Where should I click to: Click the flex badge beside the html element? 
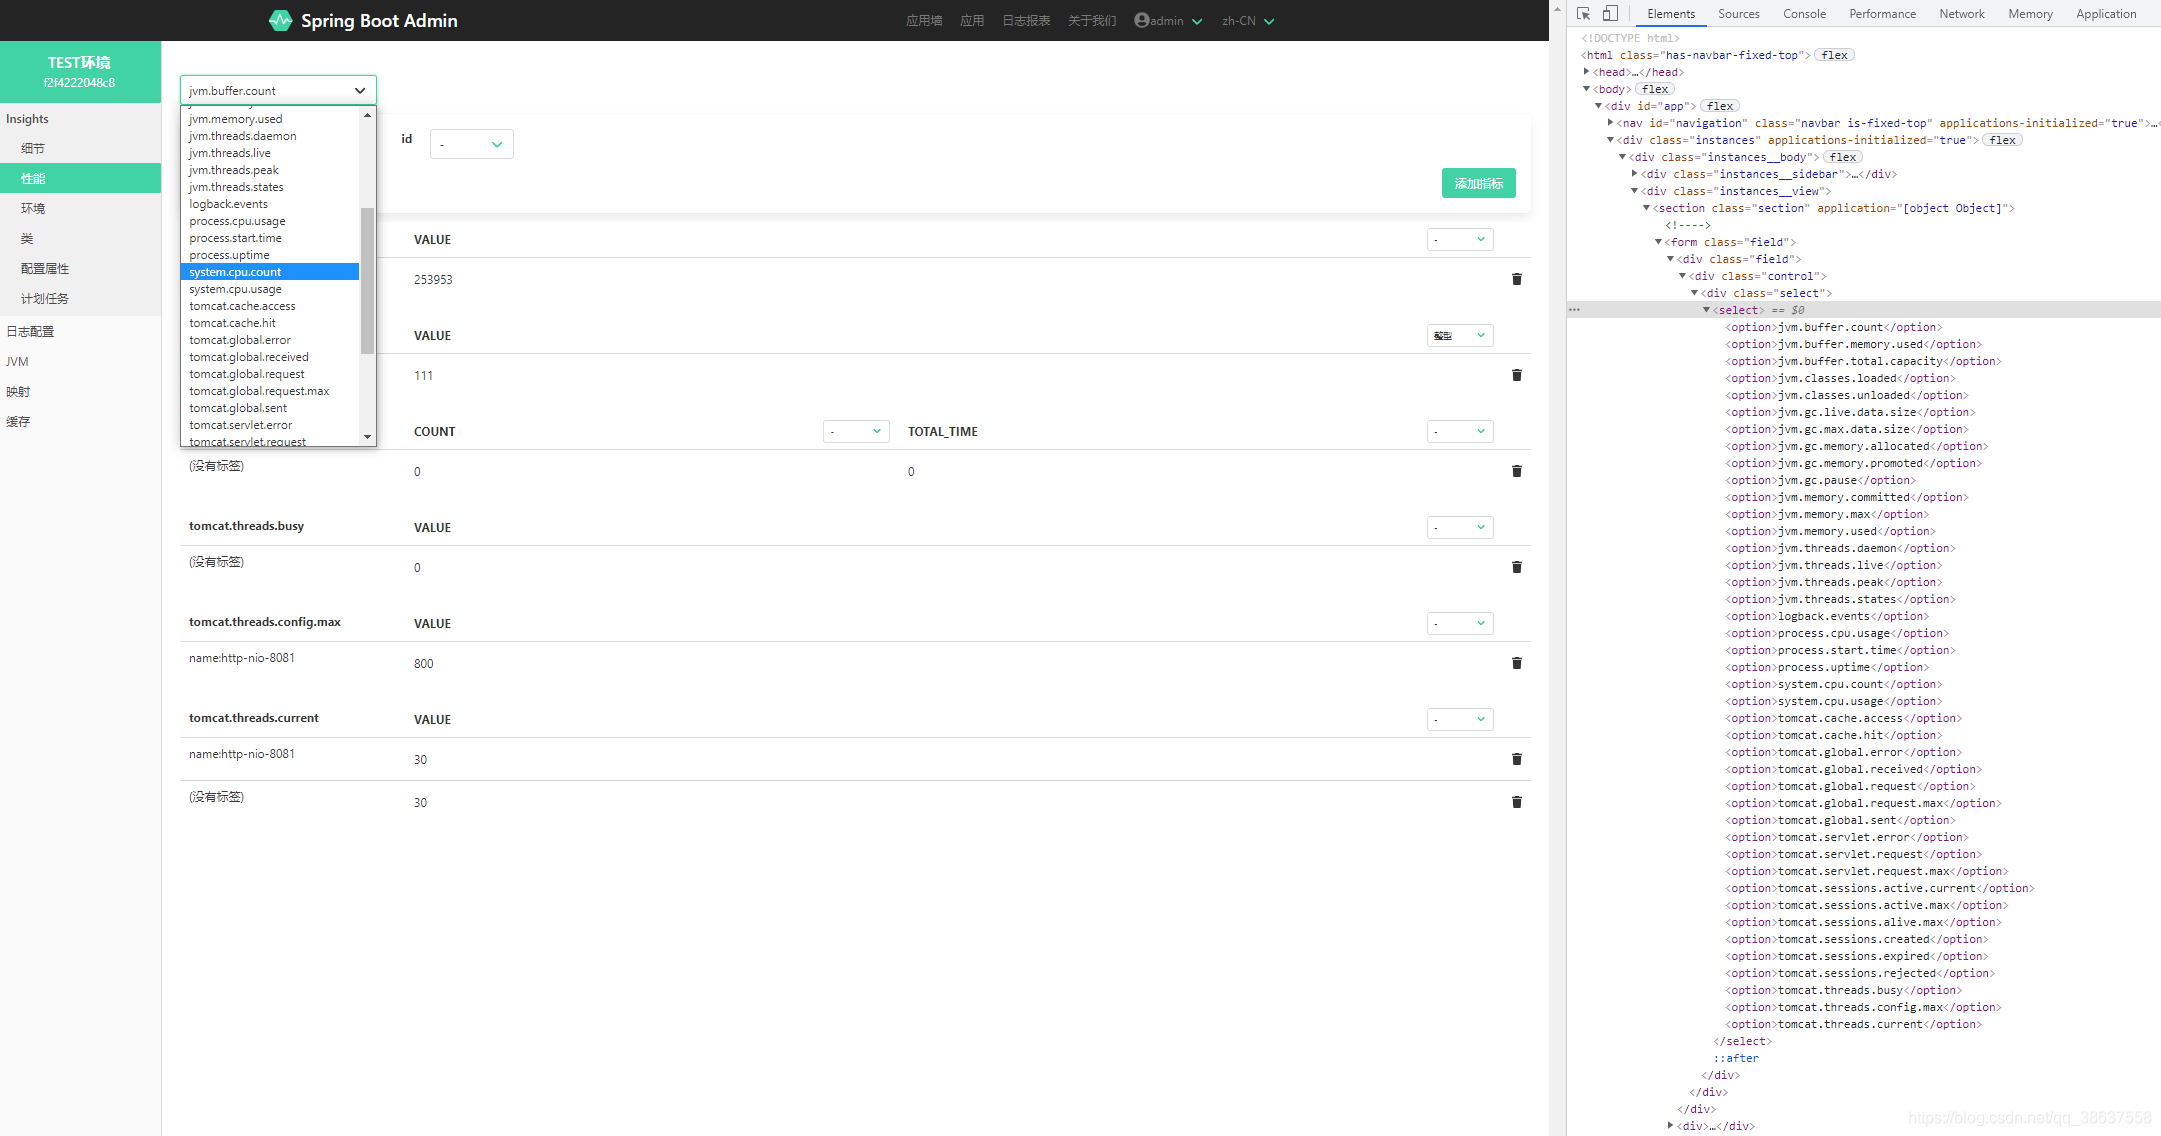coord(1835,55)
